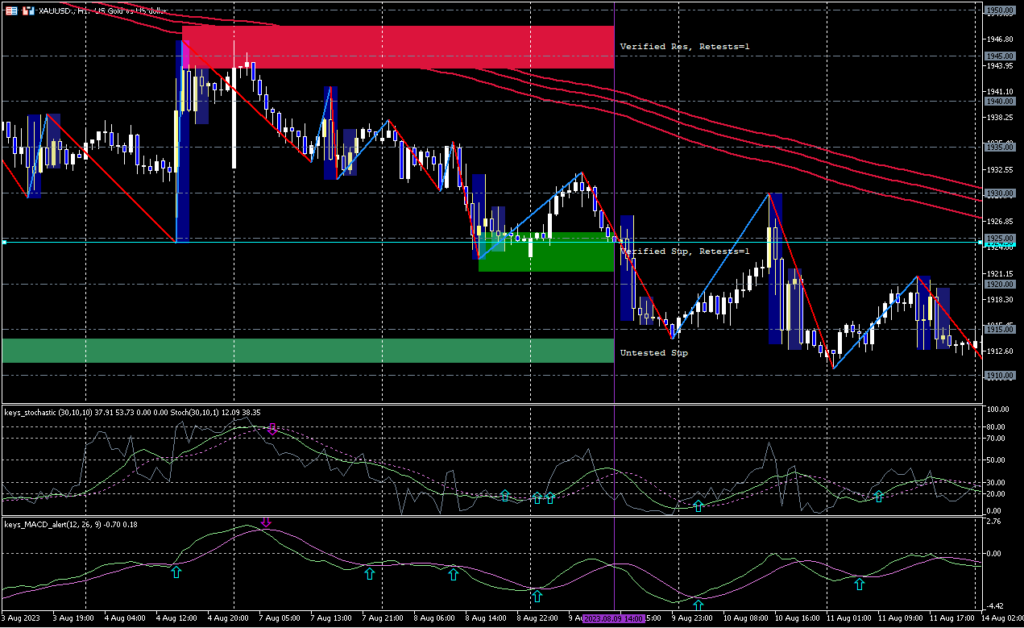Click the 1950.00 price on the scale

1000,10
